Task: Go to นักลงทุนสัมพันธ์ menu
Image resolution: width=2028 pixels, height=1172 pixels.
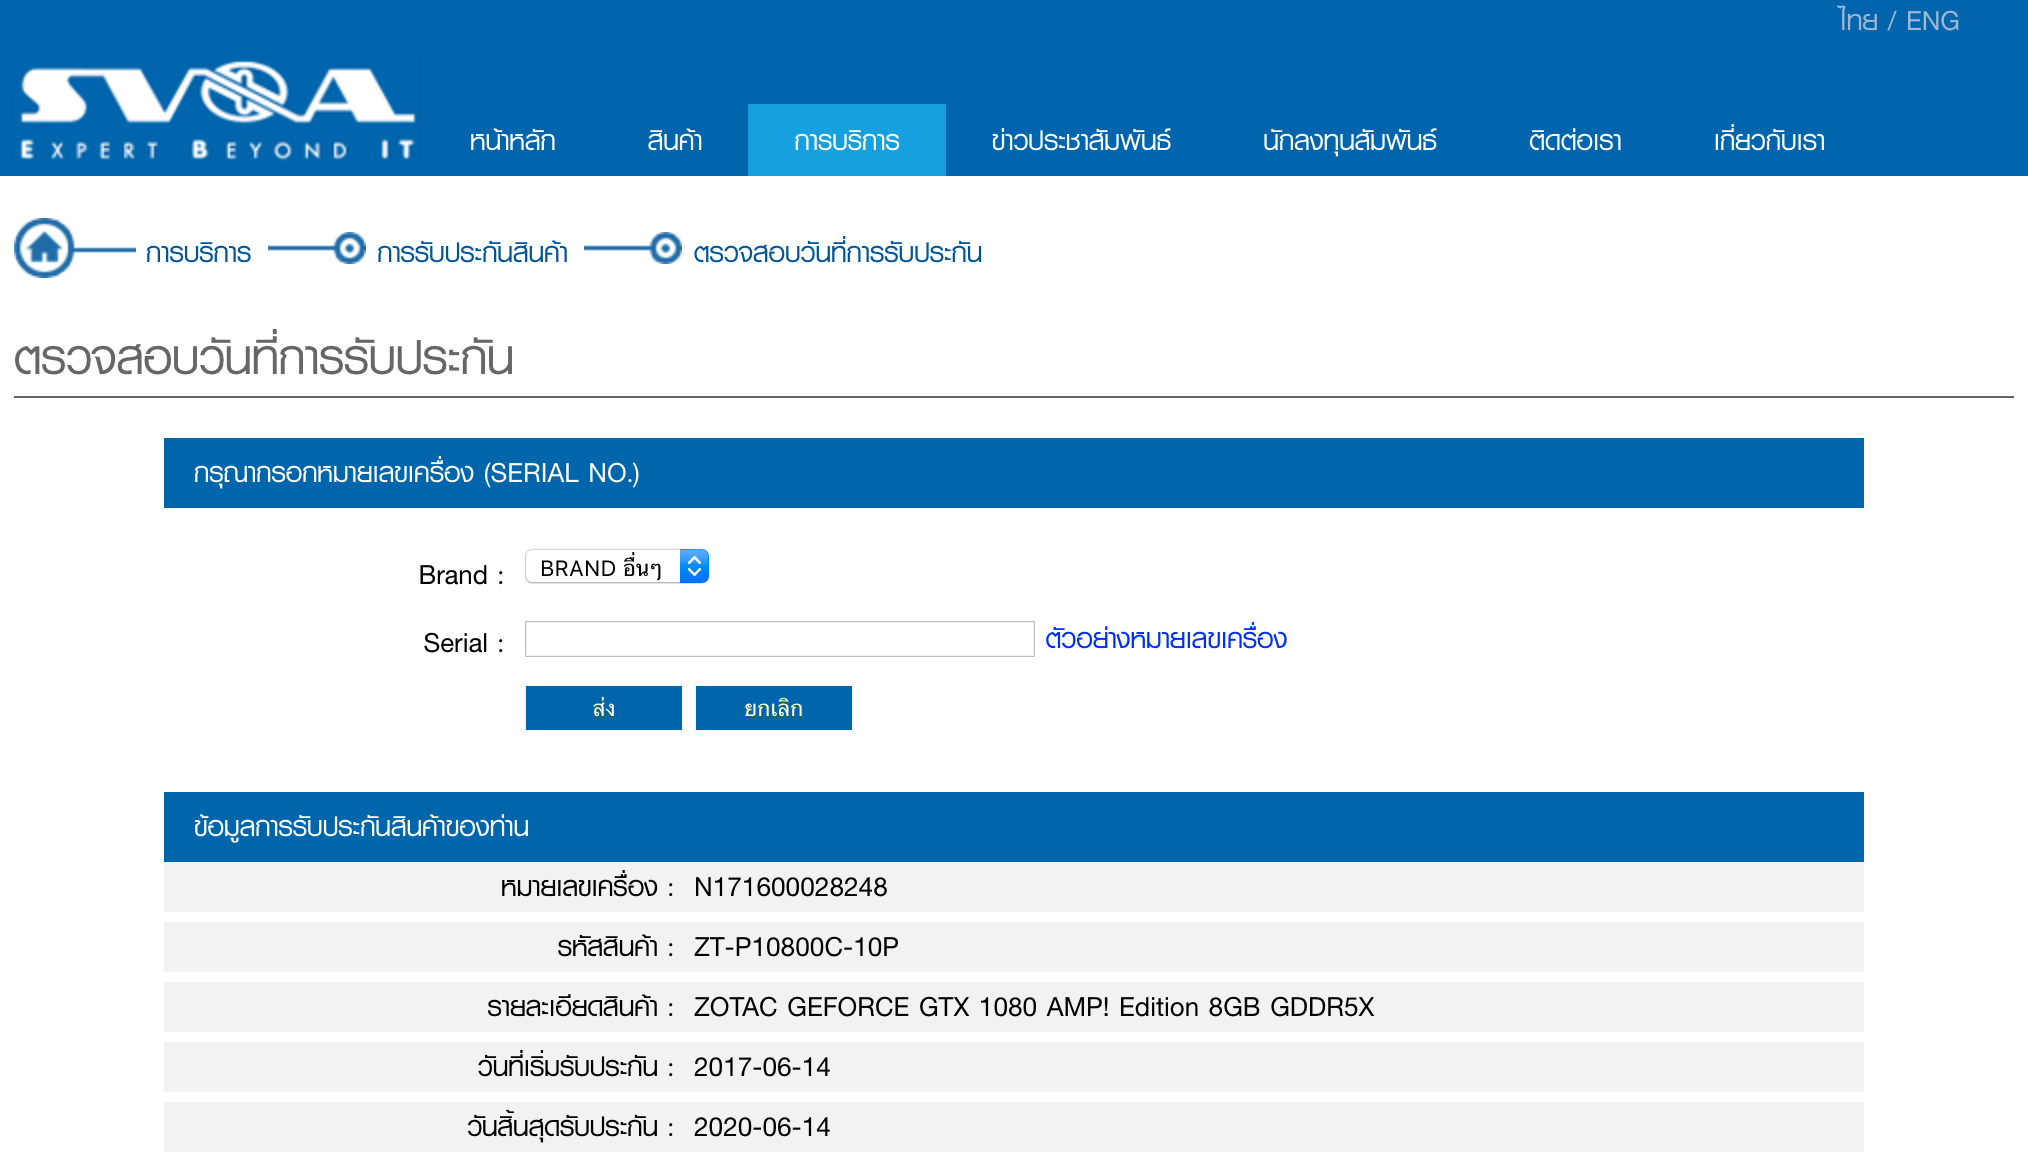Action: [1349, 141]
